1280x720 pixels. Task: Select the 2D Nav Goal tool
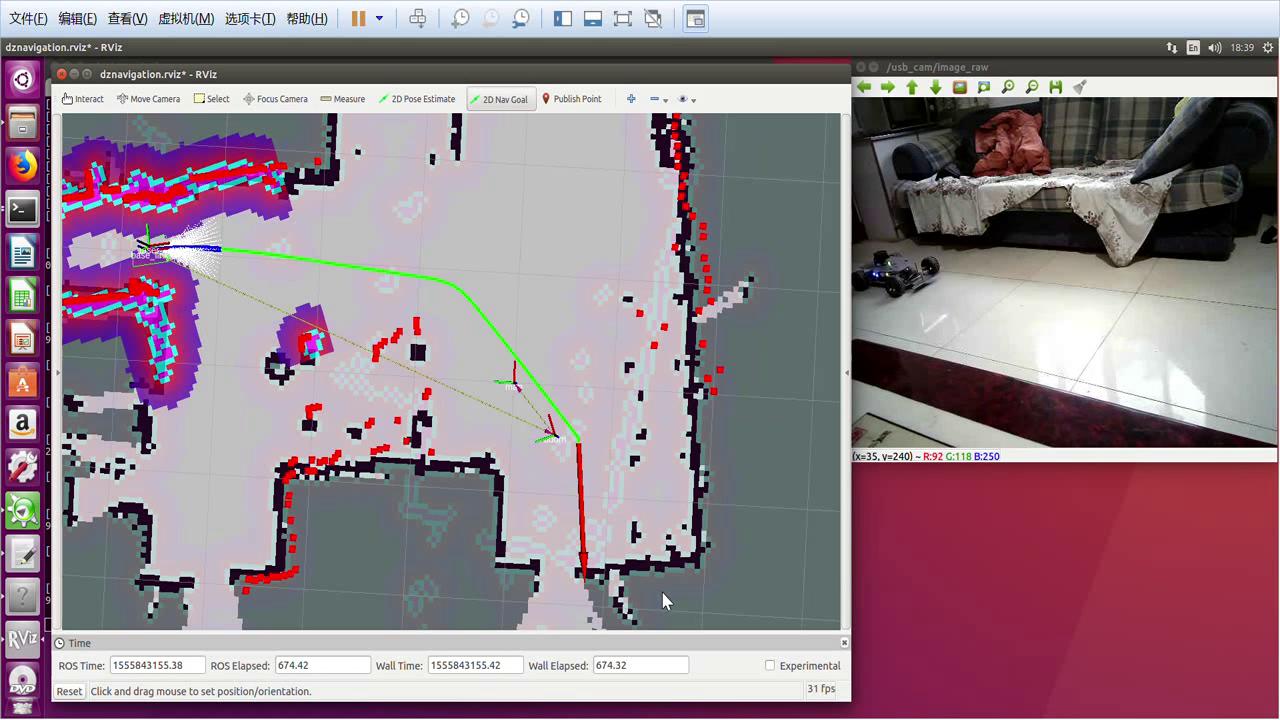click(500, 99)
